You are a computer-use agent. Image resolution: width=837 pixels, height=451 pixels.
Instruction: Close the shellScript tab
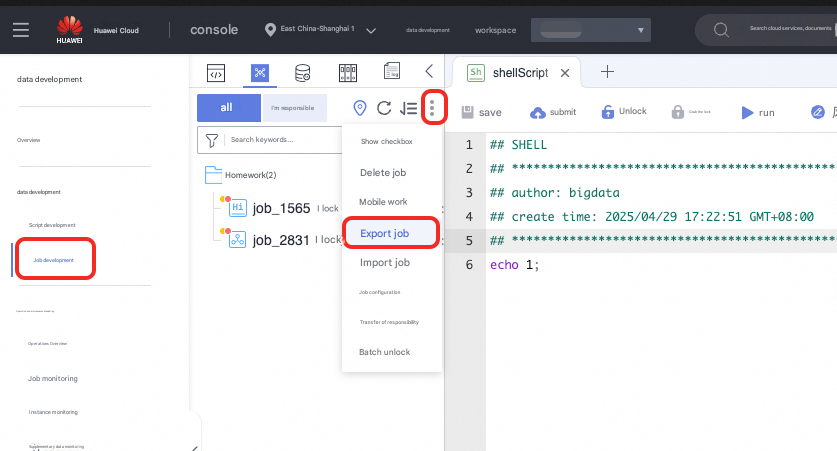(565, 73)
